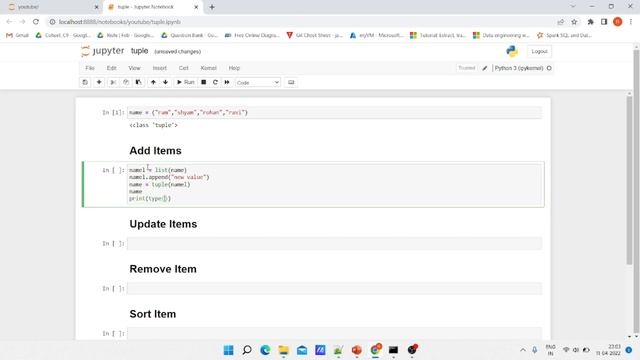
Task: Click the Sort Item heading
Action: click(153, 314)
